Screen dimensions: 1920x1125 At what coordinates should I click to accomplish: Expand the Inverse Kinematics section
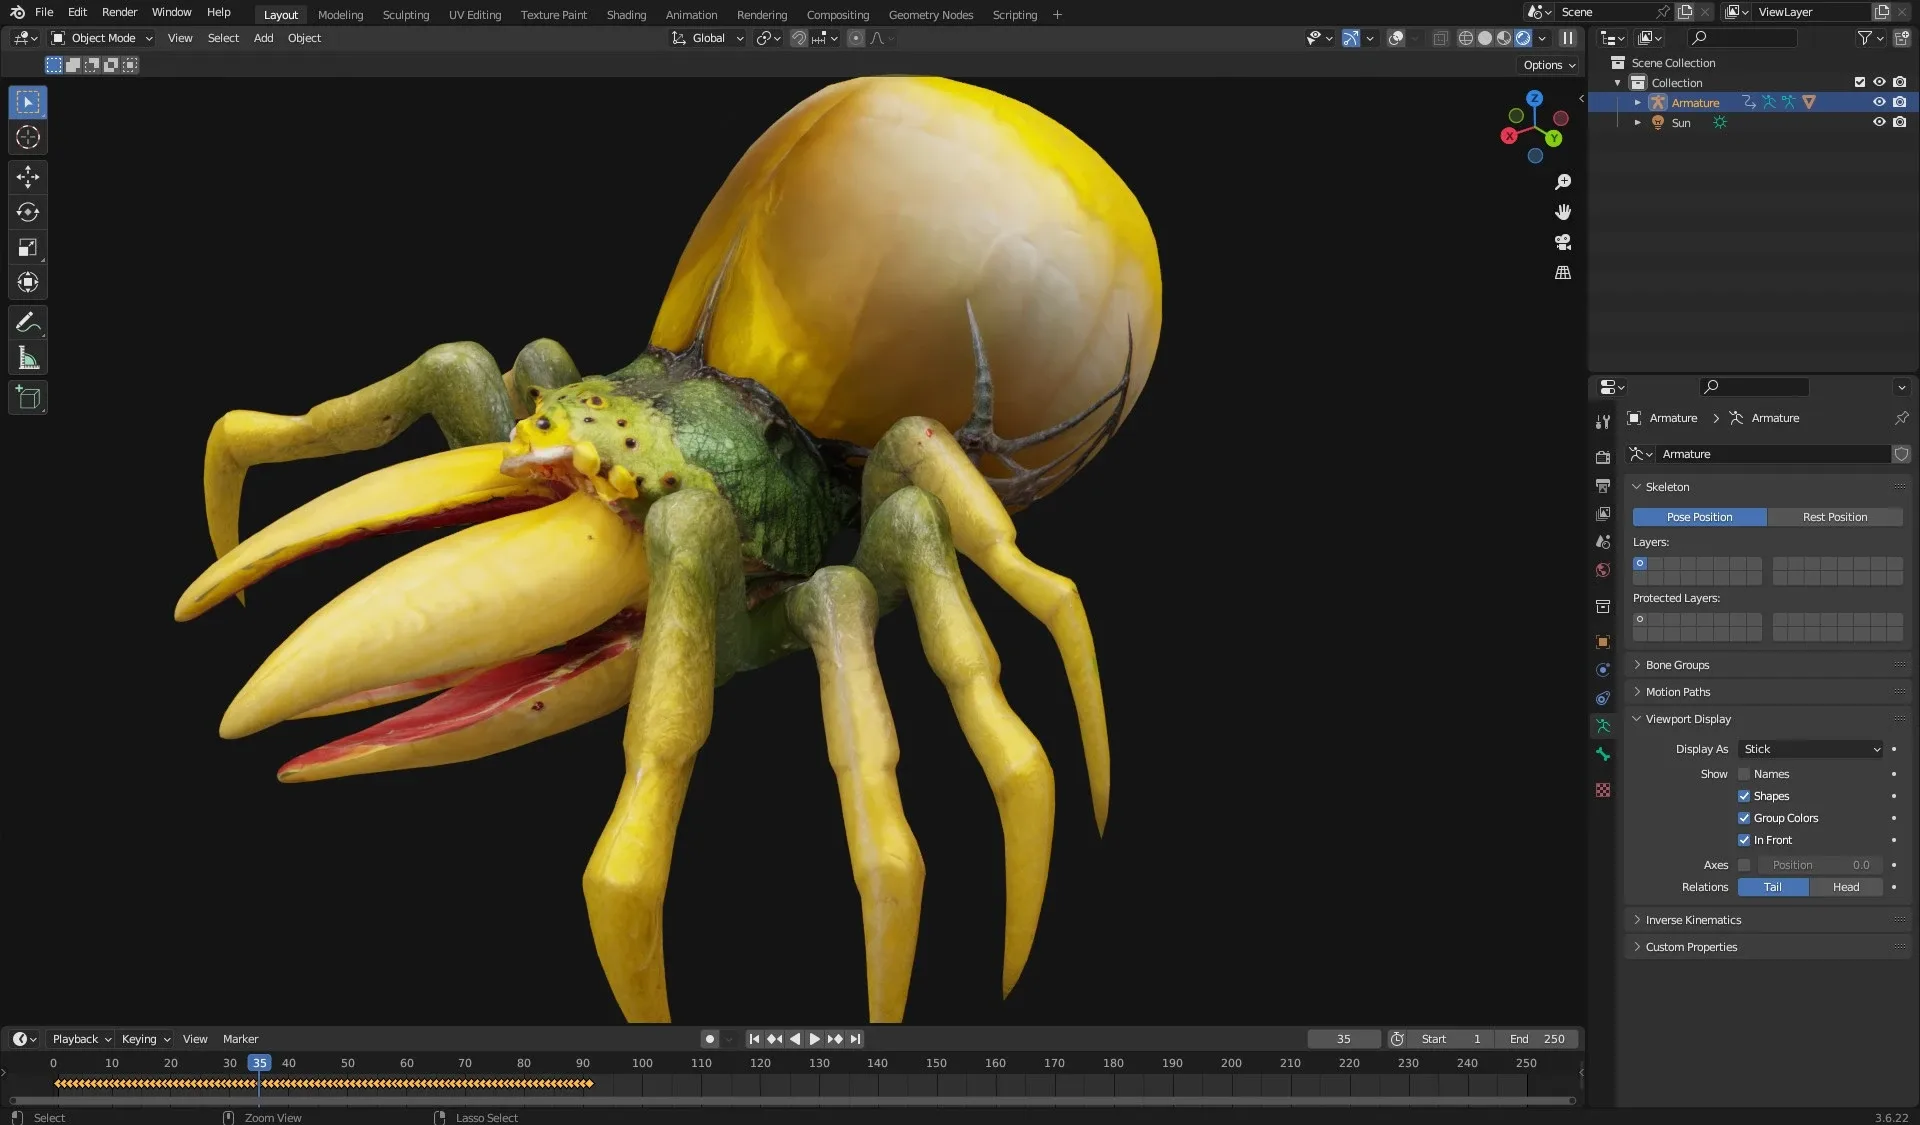click(x=1693, y=920)
